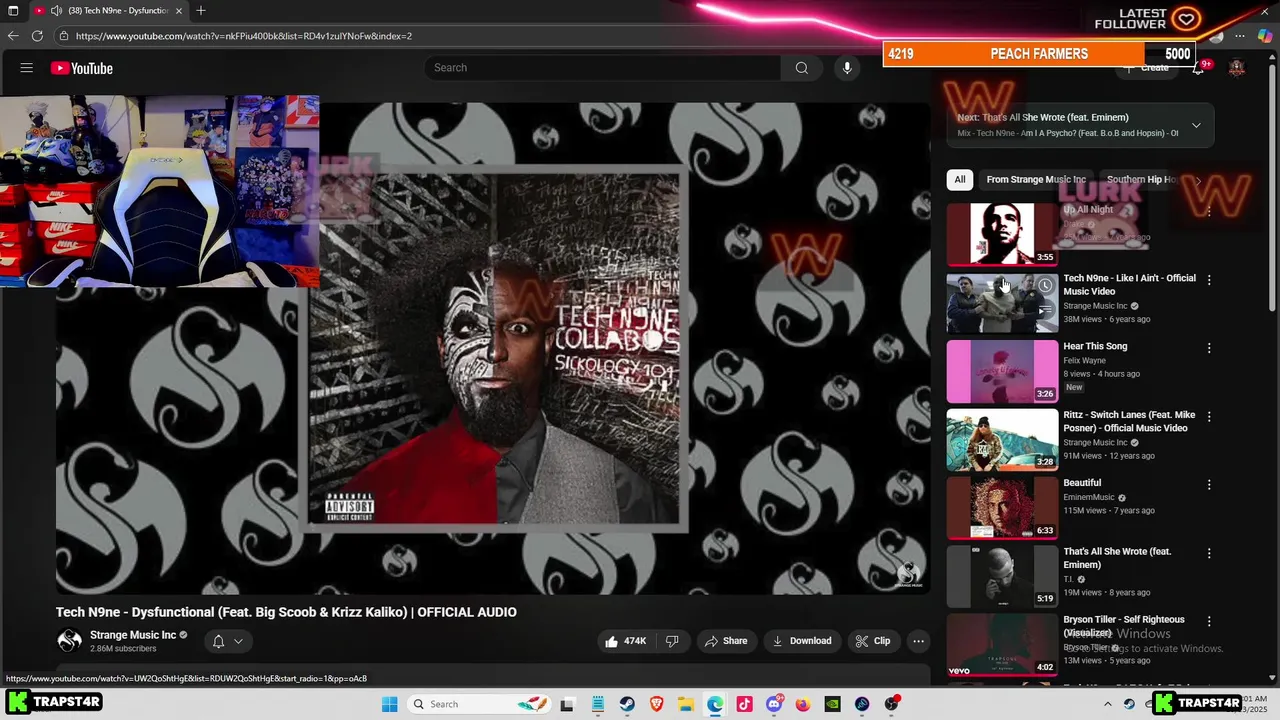
Task: Open options for Hear This Song video
Action: click(1209, 348)
